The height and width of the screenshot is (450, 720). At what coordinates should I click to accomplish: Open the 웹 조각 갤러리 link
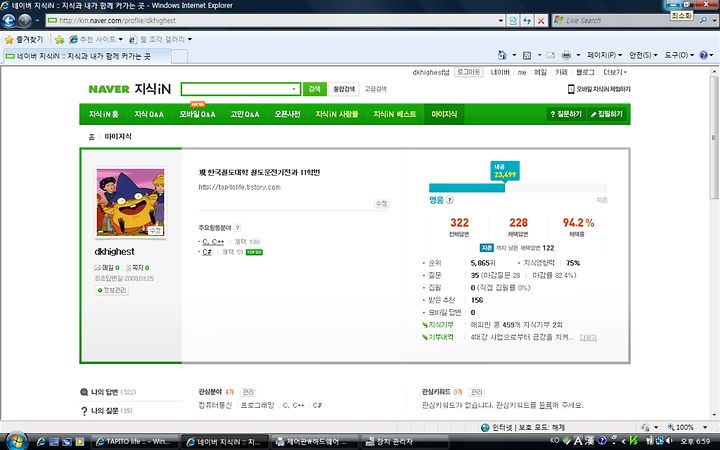(x=160, y=39)
